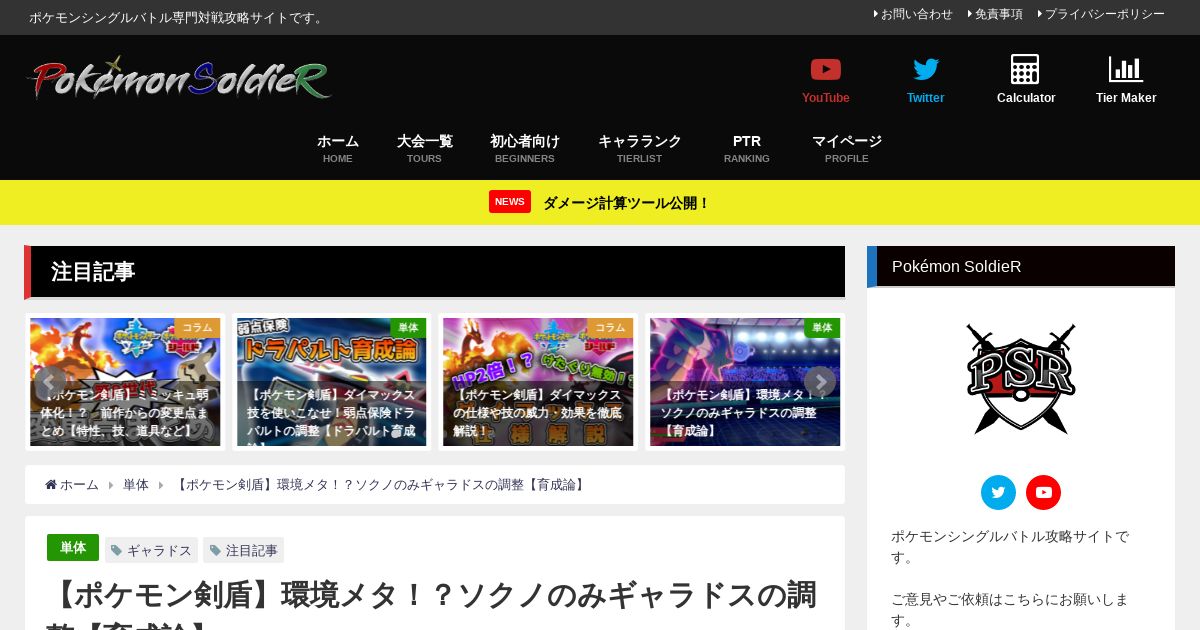This screenshot has height=630, width=1200.
Task: Open the ミミッキュ弱体化 article thumbnail
Action: [125, 382]
